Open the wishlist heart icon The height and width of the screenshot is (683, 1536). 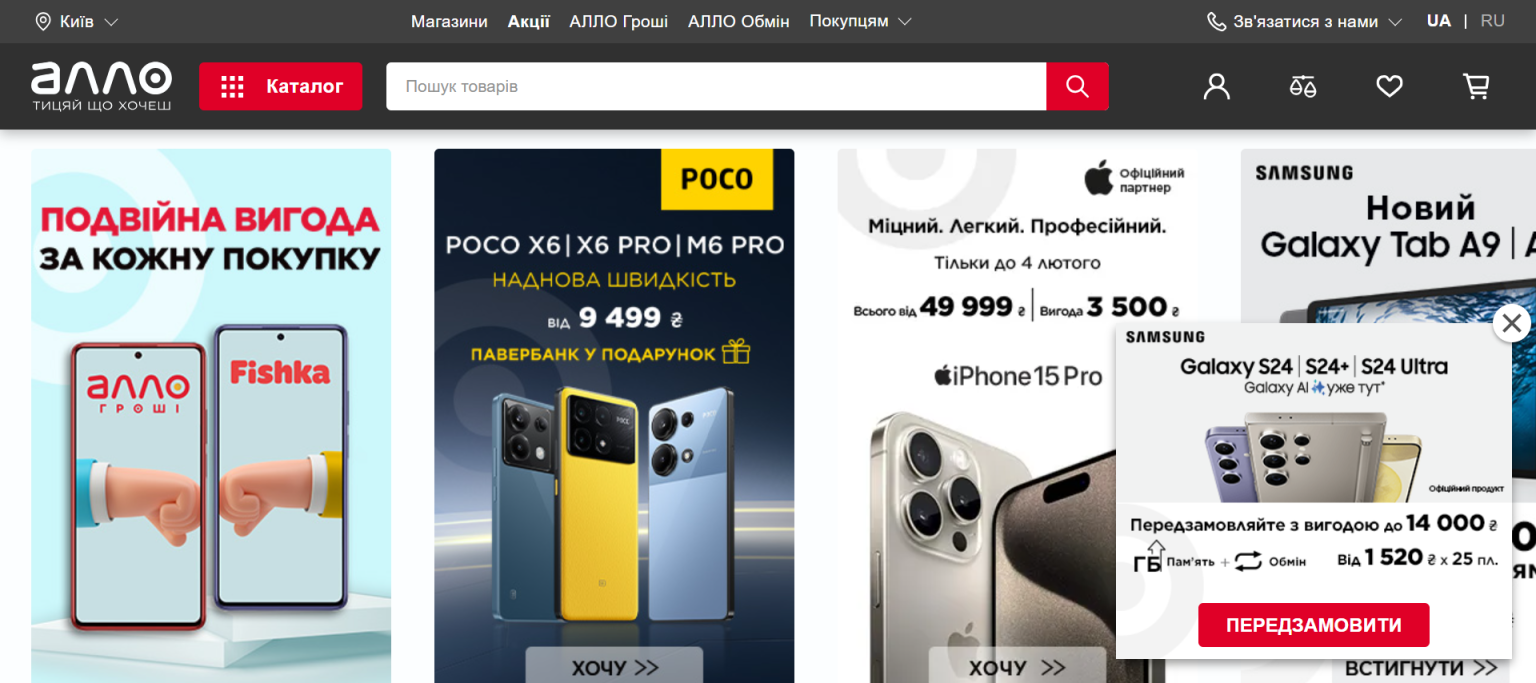pos(1389,87)
